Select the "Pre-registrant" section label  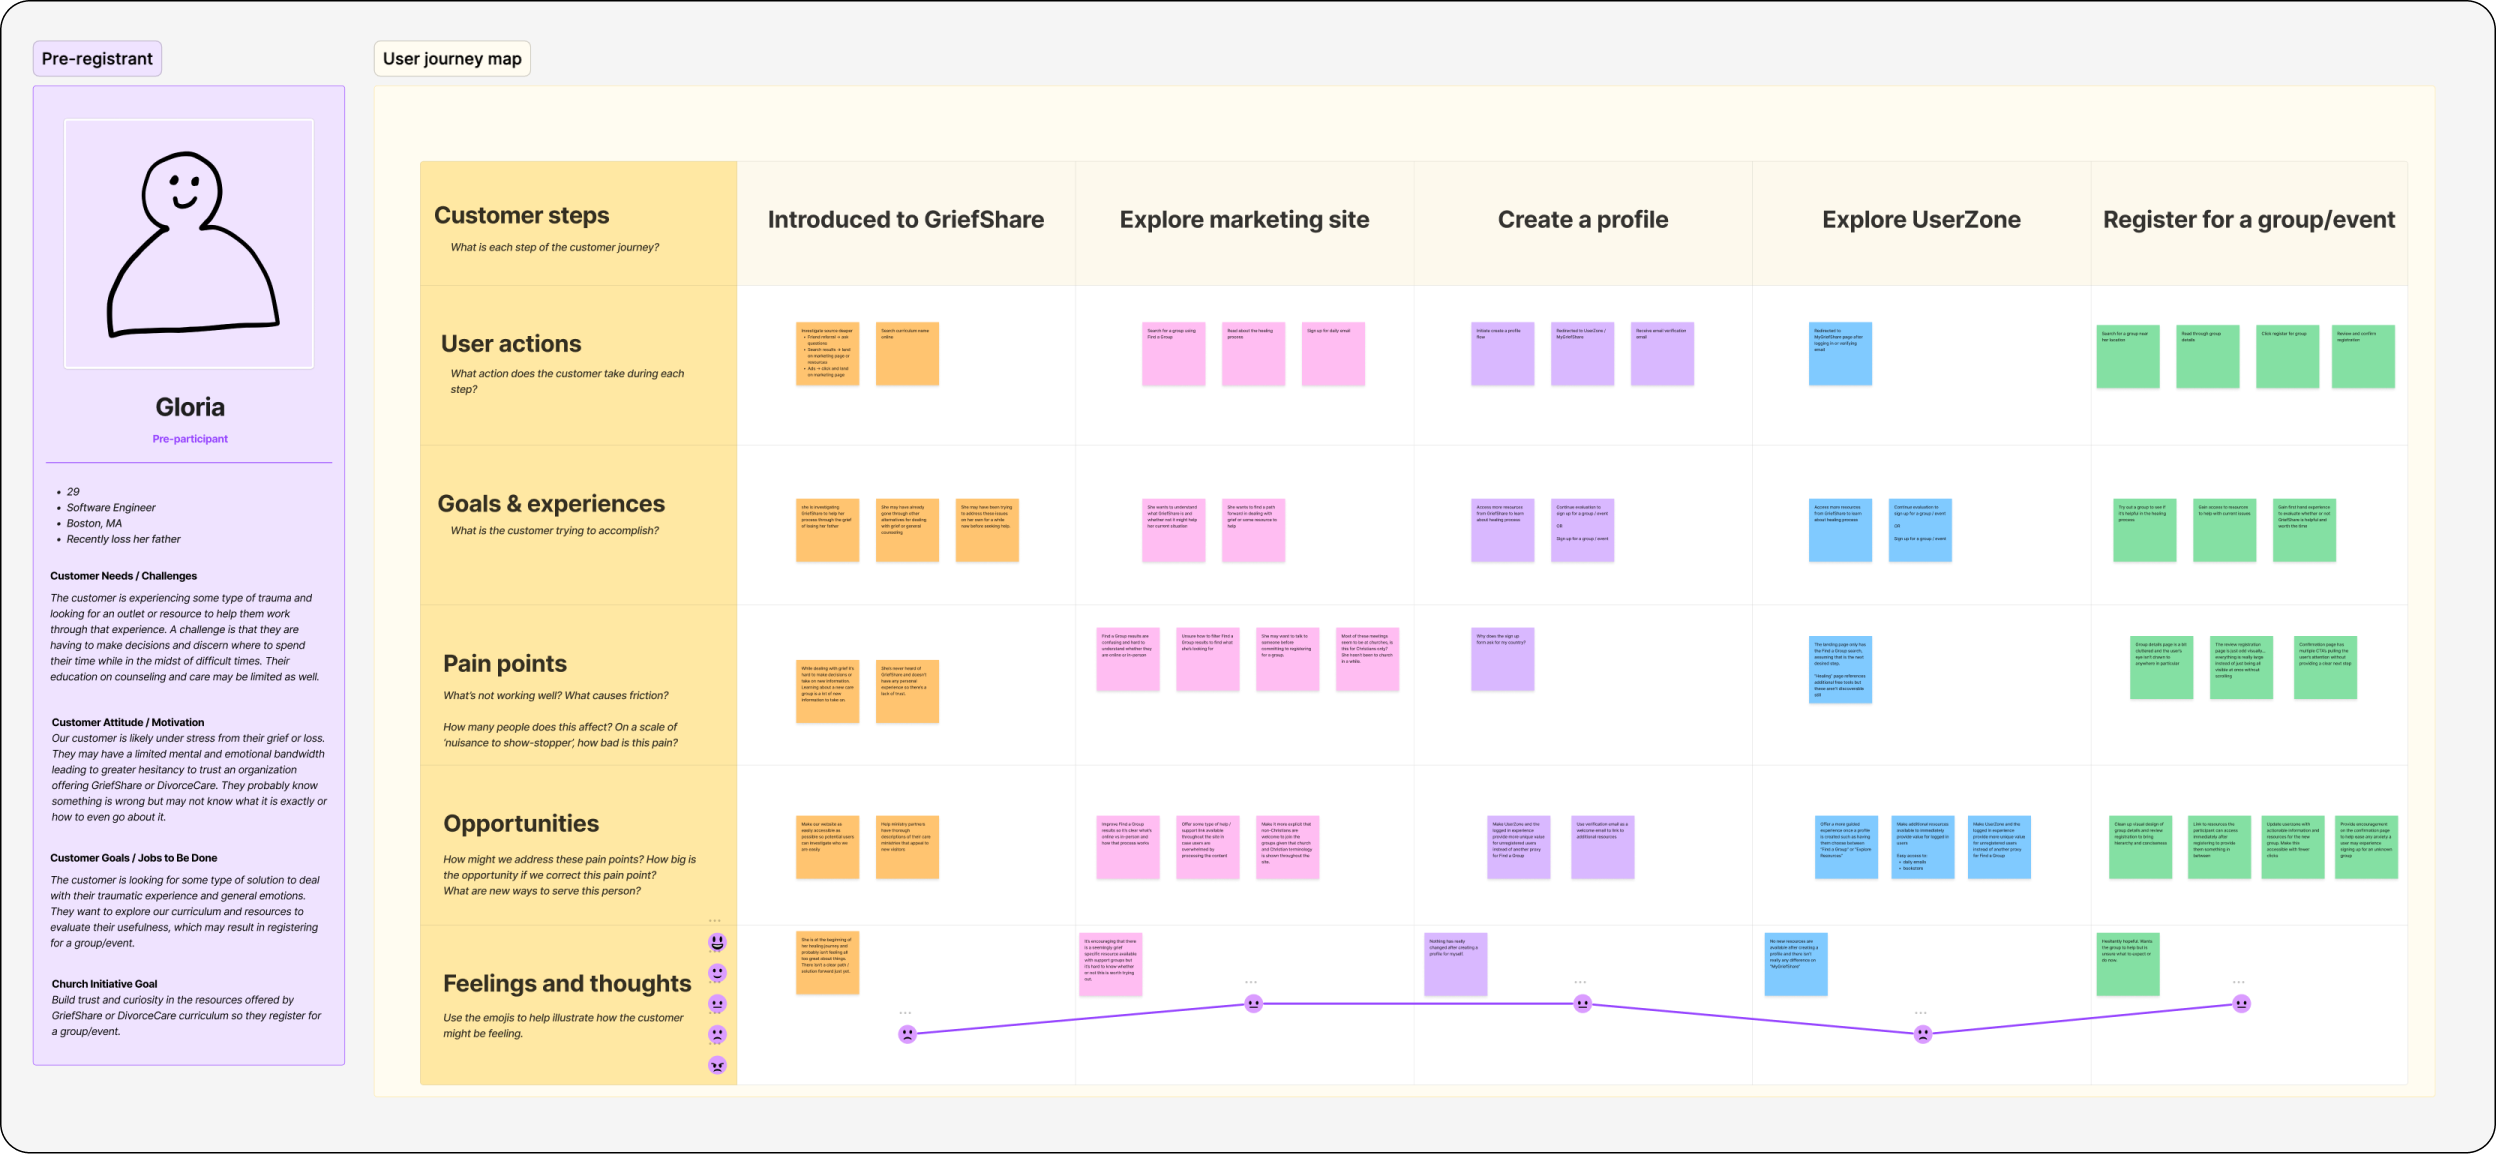(x=97, y=59)
